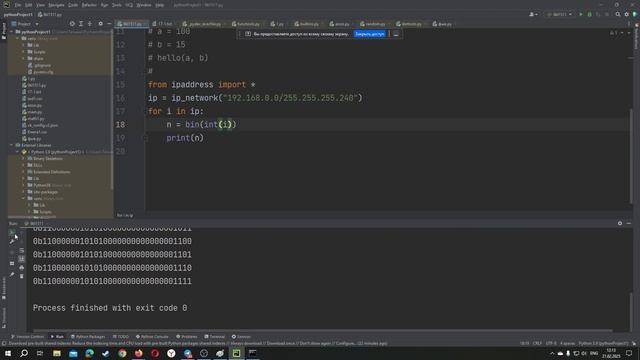Screen dimensions: 640x360
Task: Hide the Project panel
Action: (109, 24)
